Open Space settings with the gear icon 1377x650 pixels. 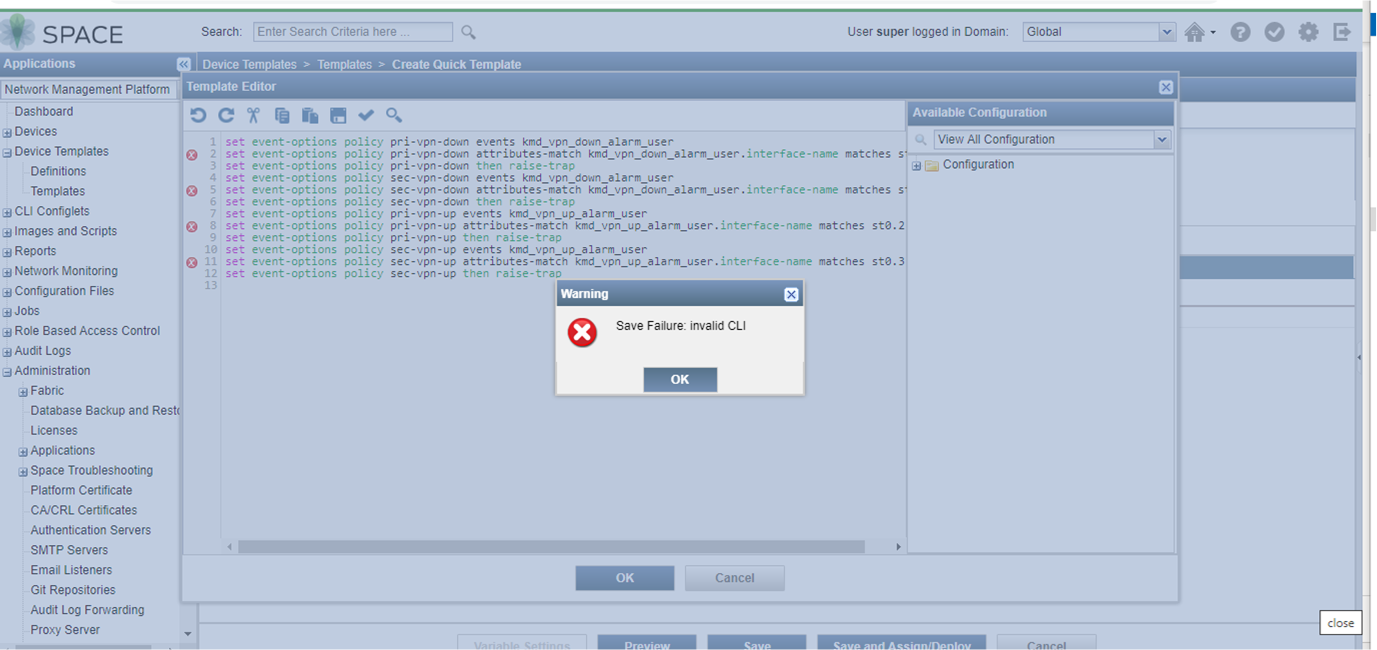(x=1308, y=31)
